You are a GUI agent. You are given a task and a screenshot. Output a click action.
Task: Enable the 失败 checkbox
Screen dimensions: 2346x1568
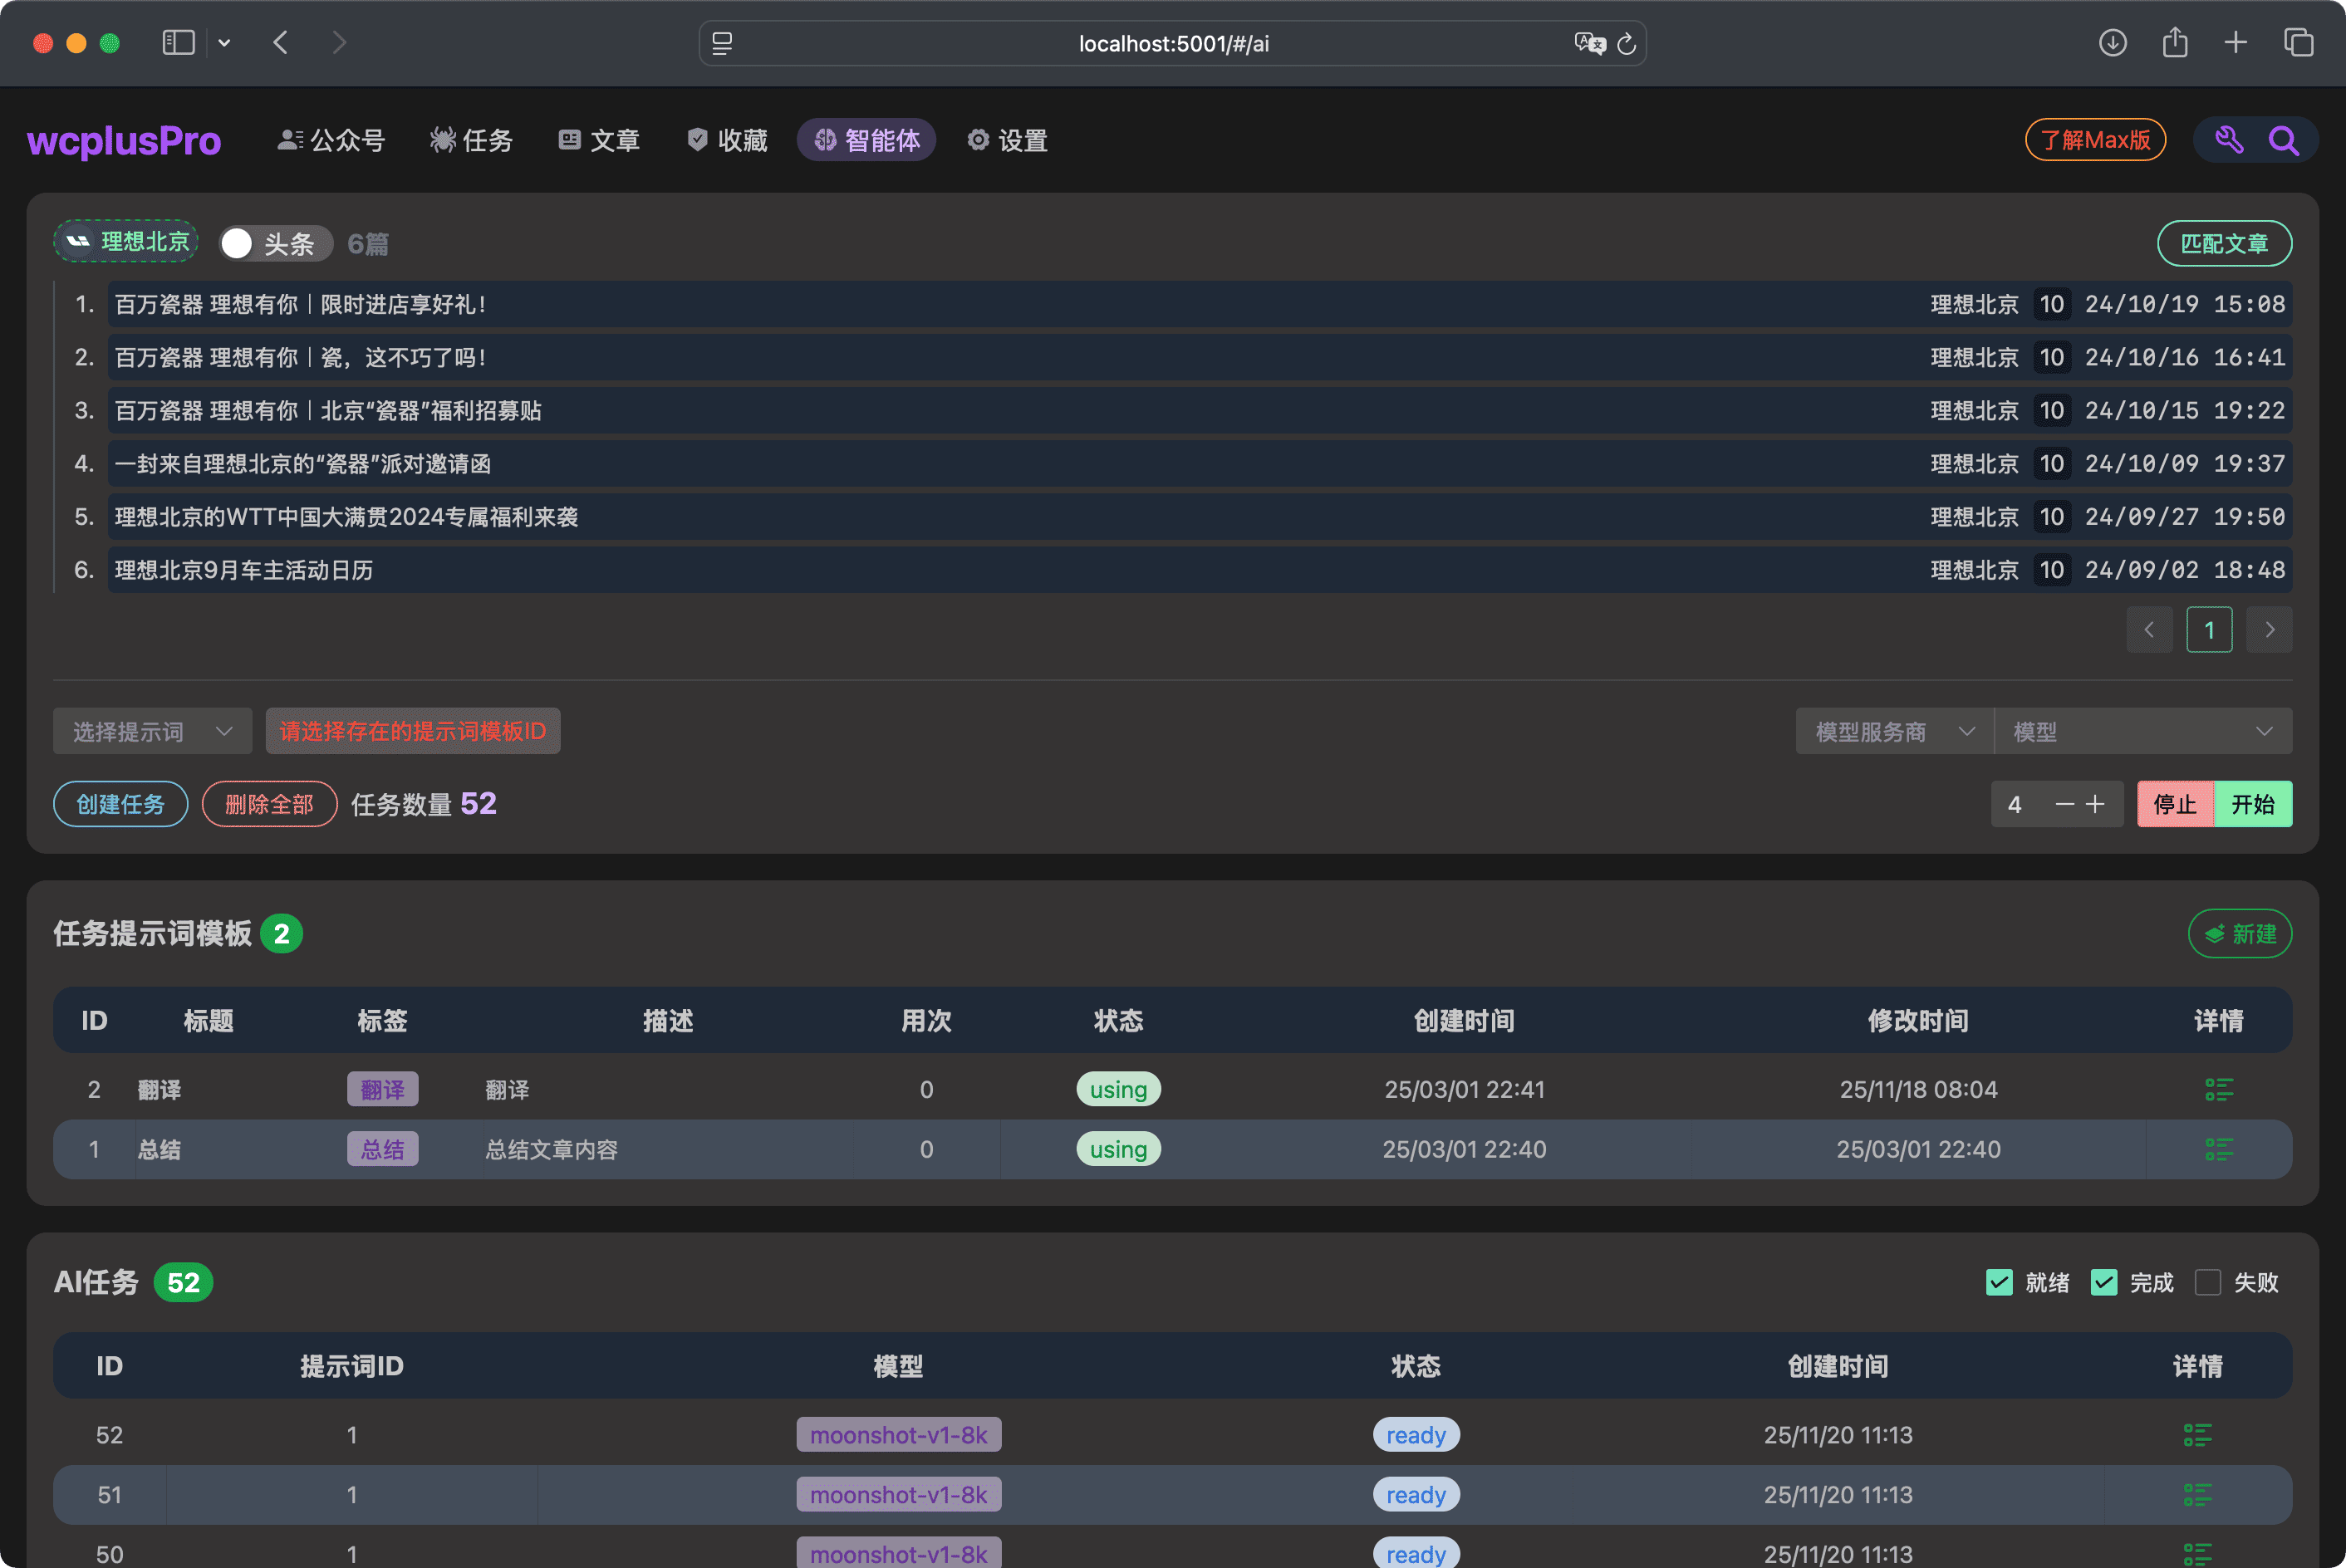click(x=2208, y=1281)
